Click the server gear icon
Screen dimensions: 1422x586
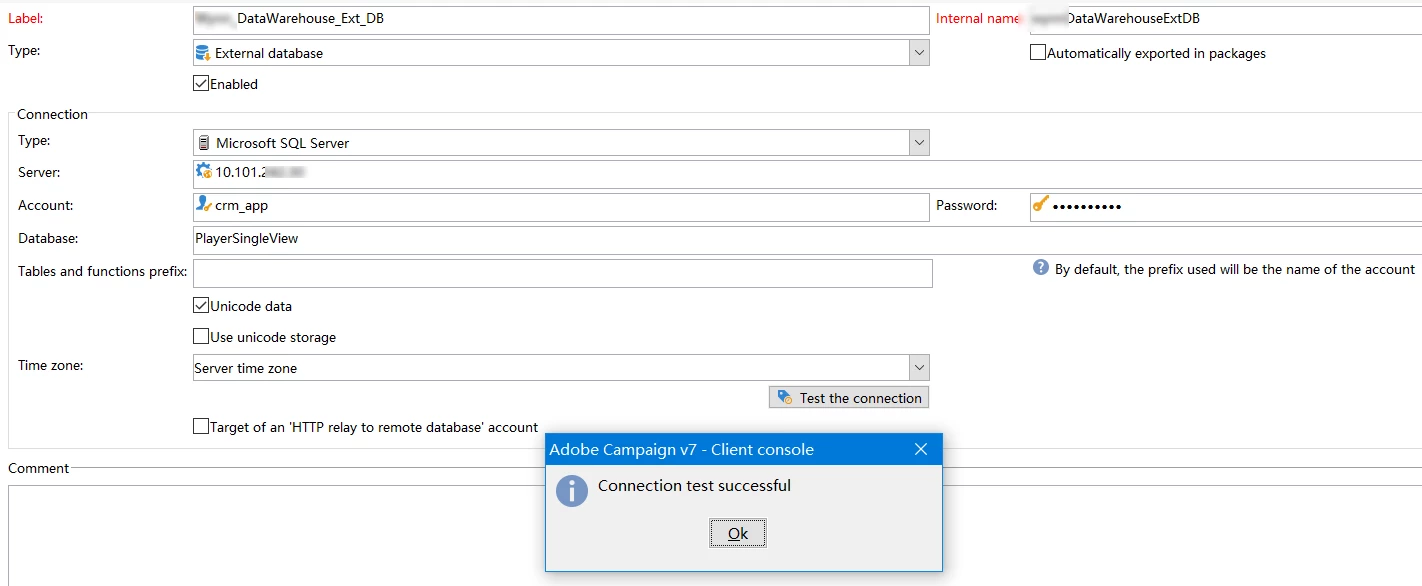[204, 171]
